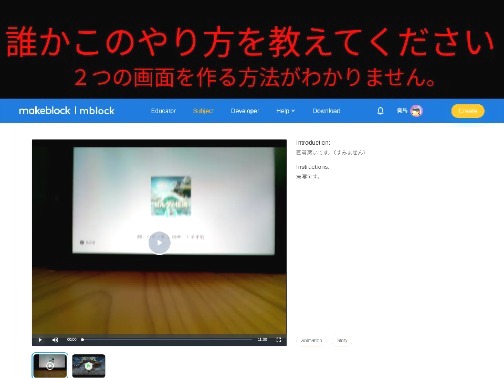Click the video progress handle dot
The height and width of the screenshot is (378, 504).
tap(82, 340)
